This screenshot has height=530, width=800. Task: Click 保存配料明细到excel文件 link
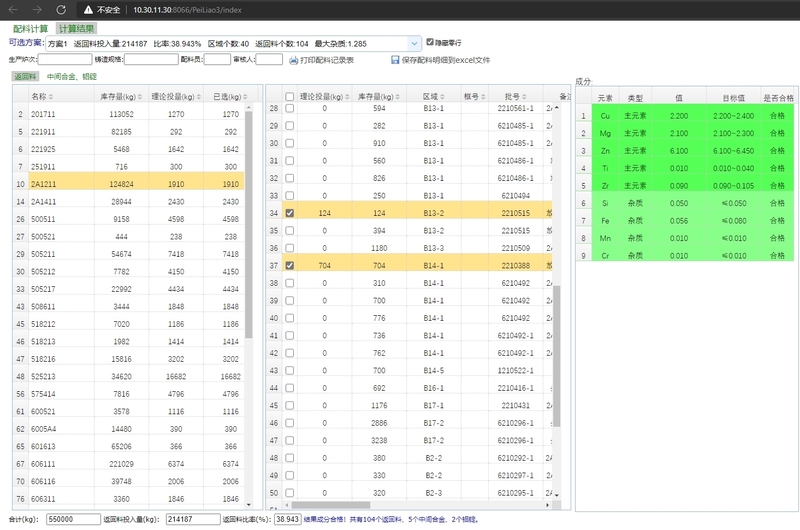[x=445, y=60]
